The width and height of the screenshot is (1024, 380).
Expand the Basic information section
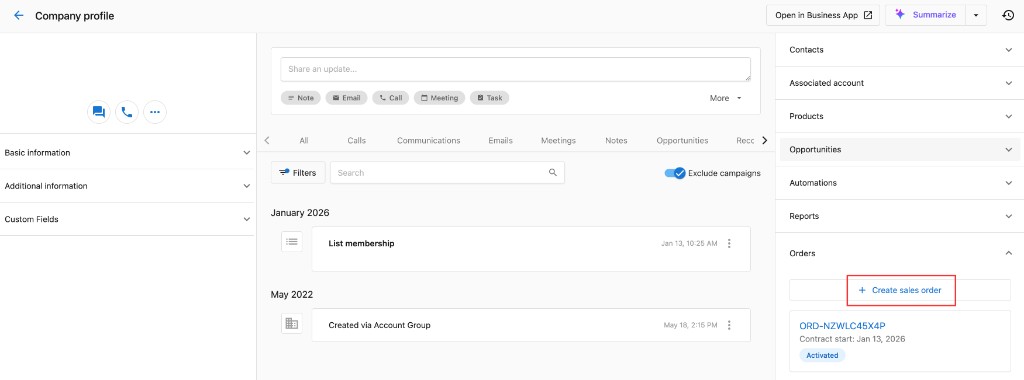click(x=127, y=153)
